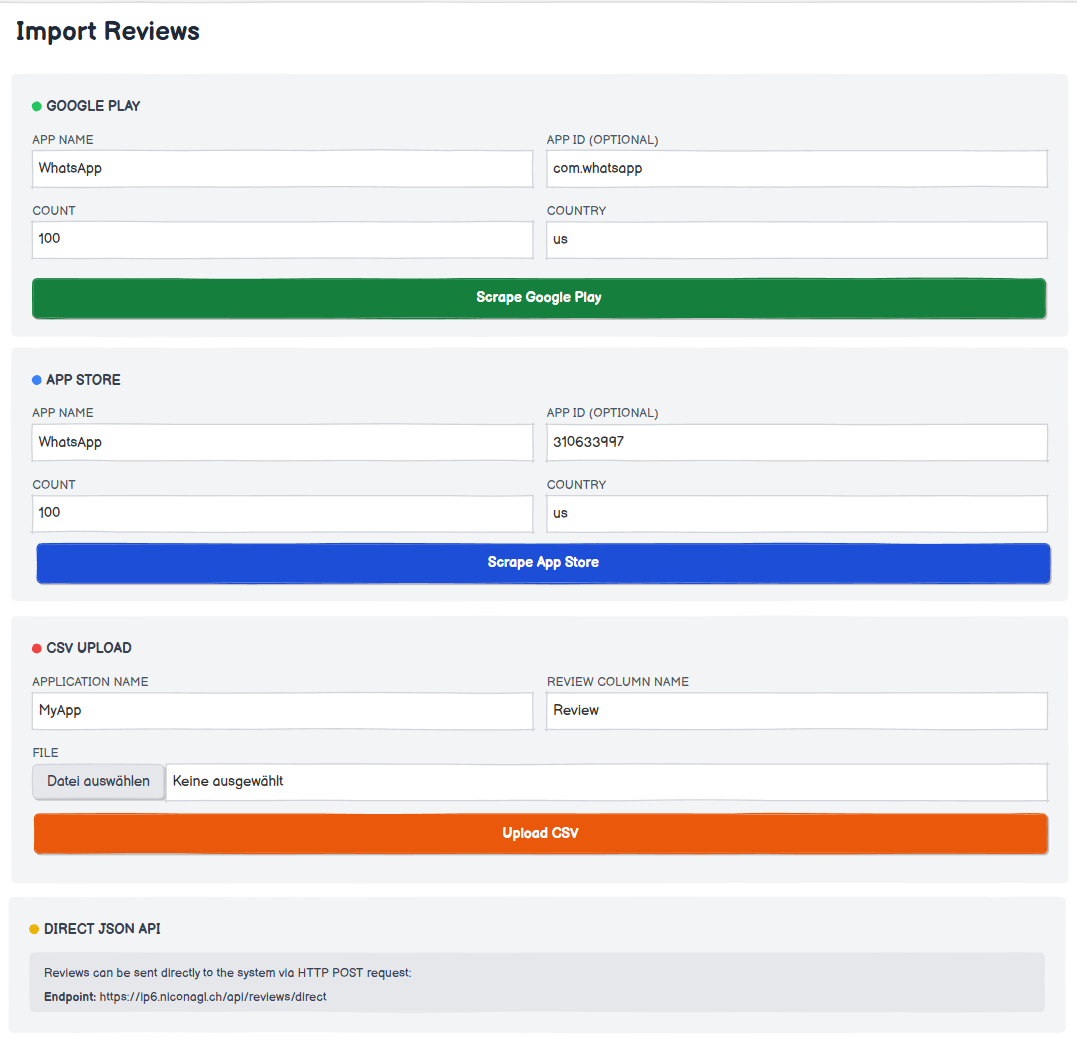Click the App Store 'COUNTRY' label

(x=576, y=485)
